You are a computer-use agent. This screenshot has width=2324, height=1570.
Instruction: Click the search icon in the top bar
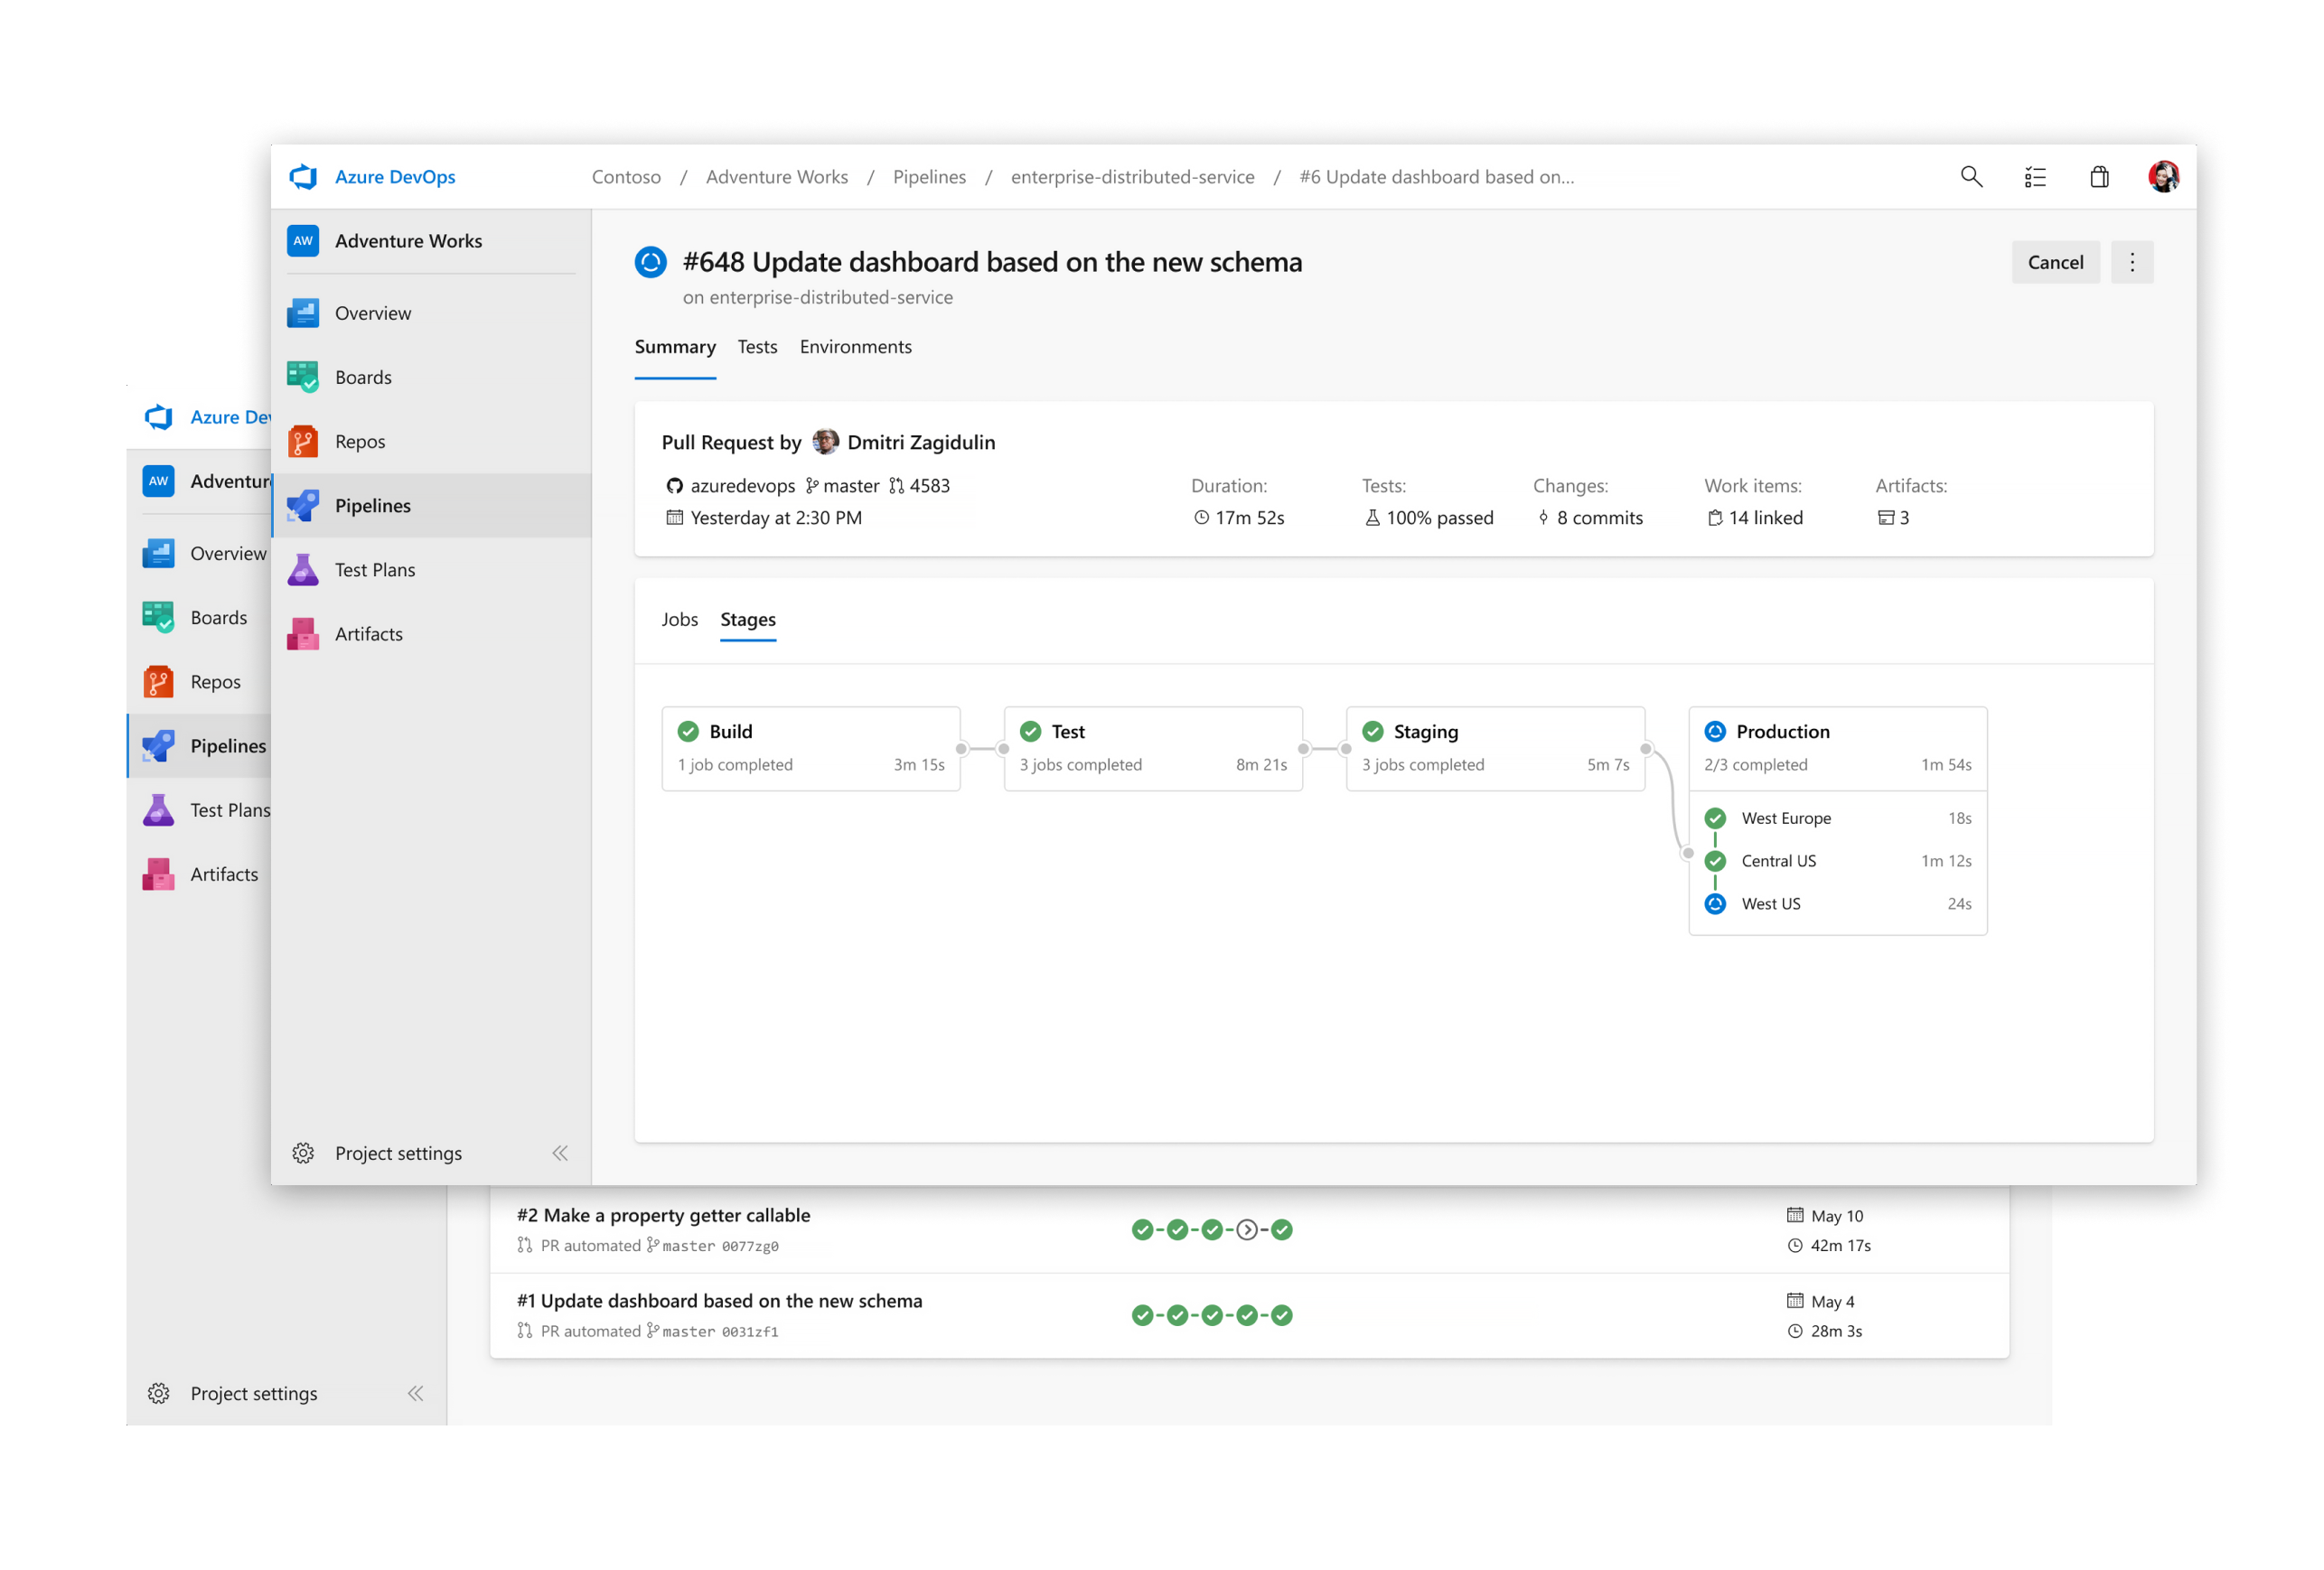click(1971, 176)
